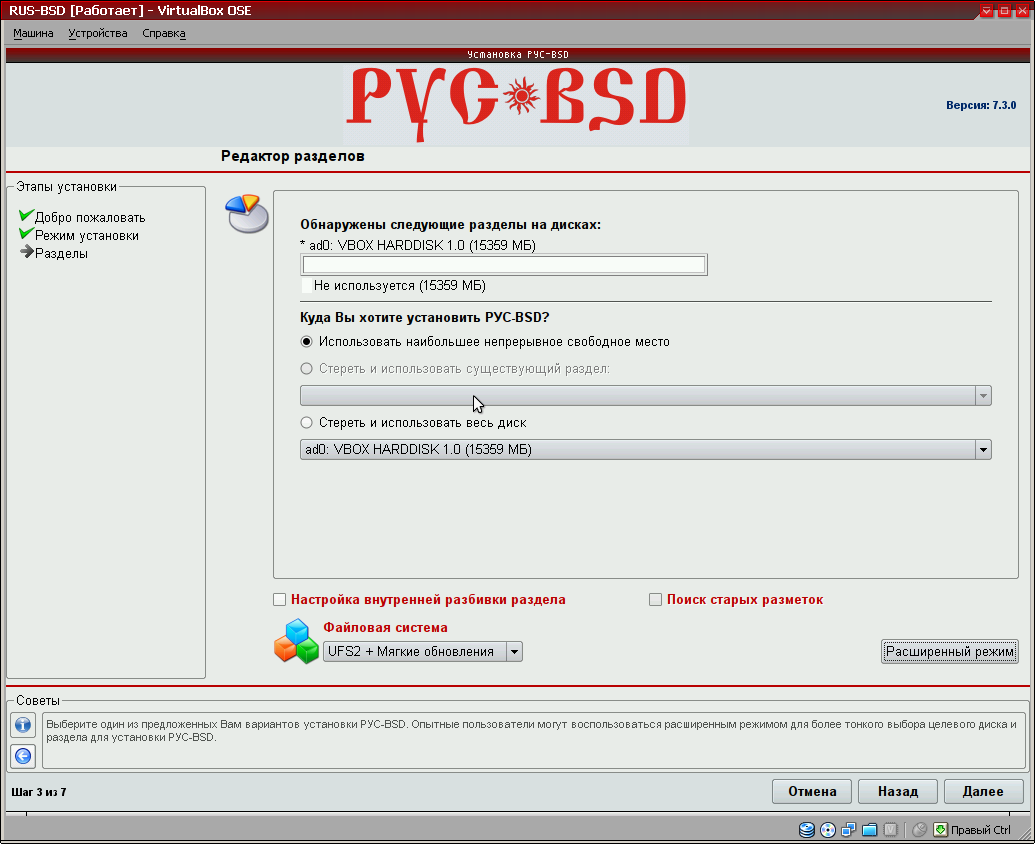1035x844 pixels.
Task: Click the '* ad0: VBOX HARDDISK 1.0 (15359 МБ)' text
Action: tap(418, 245)
